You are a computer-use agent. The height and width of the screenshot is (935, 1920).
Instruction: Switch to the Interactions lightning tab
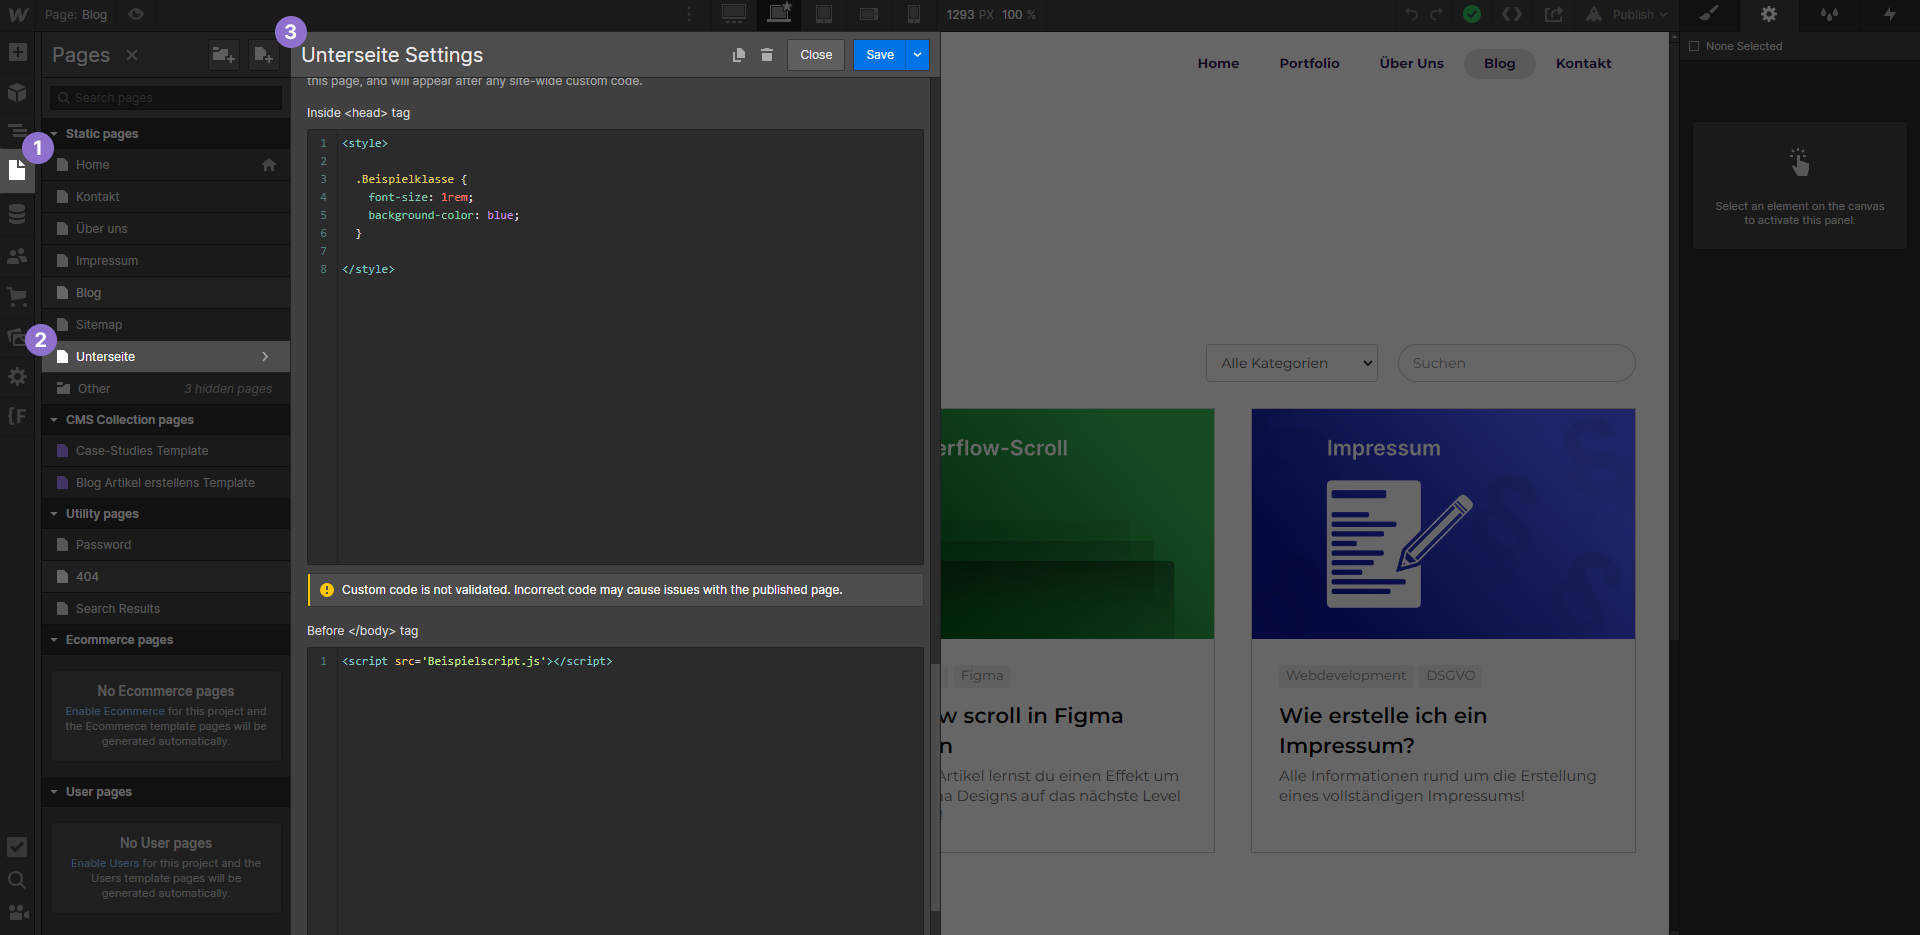[x=1889, y=14]
